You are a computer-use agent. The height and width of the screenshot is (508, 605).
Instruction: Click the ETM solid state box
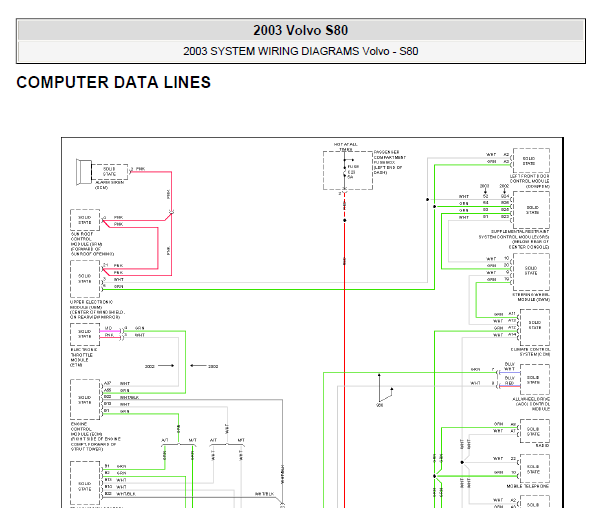[85, 334]
